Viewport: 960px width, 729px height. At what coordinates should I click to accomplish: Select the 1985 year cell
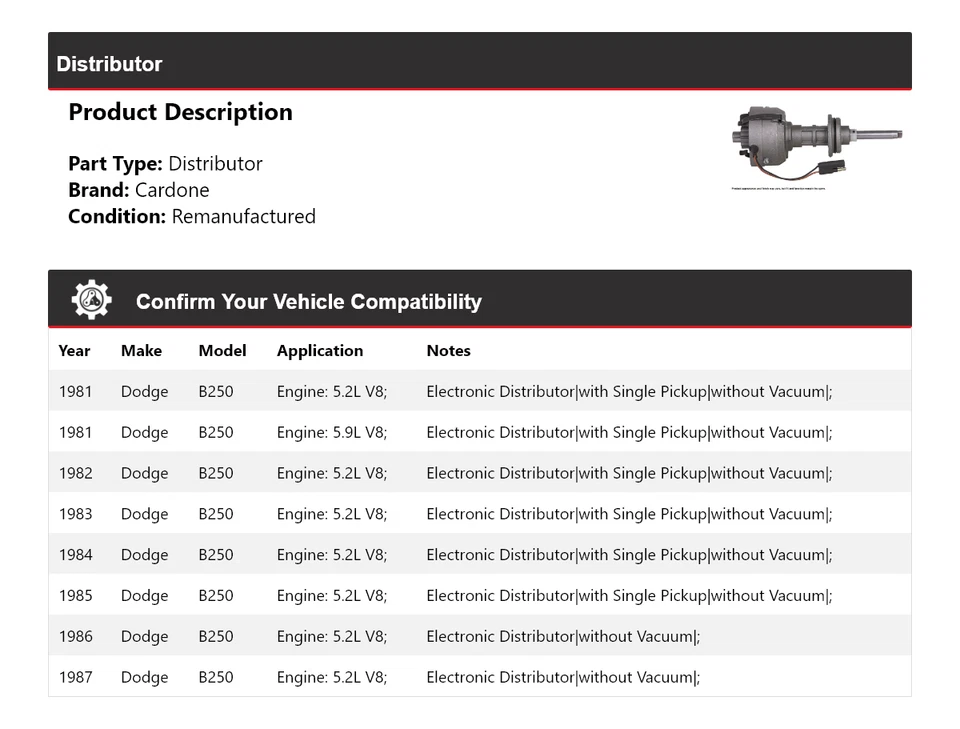click(x=75, y=596)
